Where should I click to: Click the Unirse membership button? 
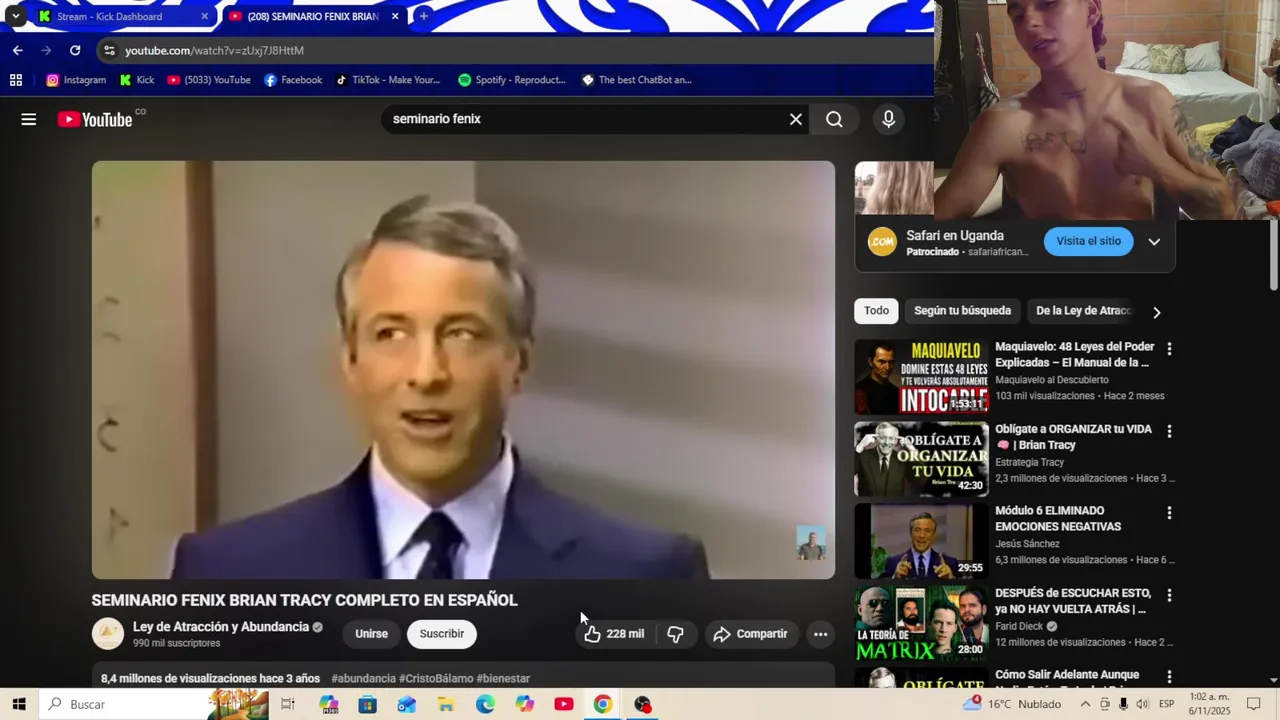tap(371, 634)
